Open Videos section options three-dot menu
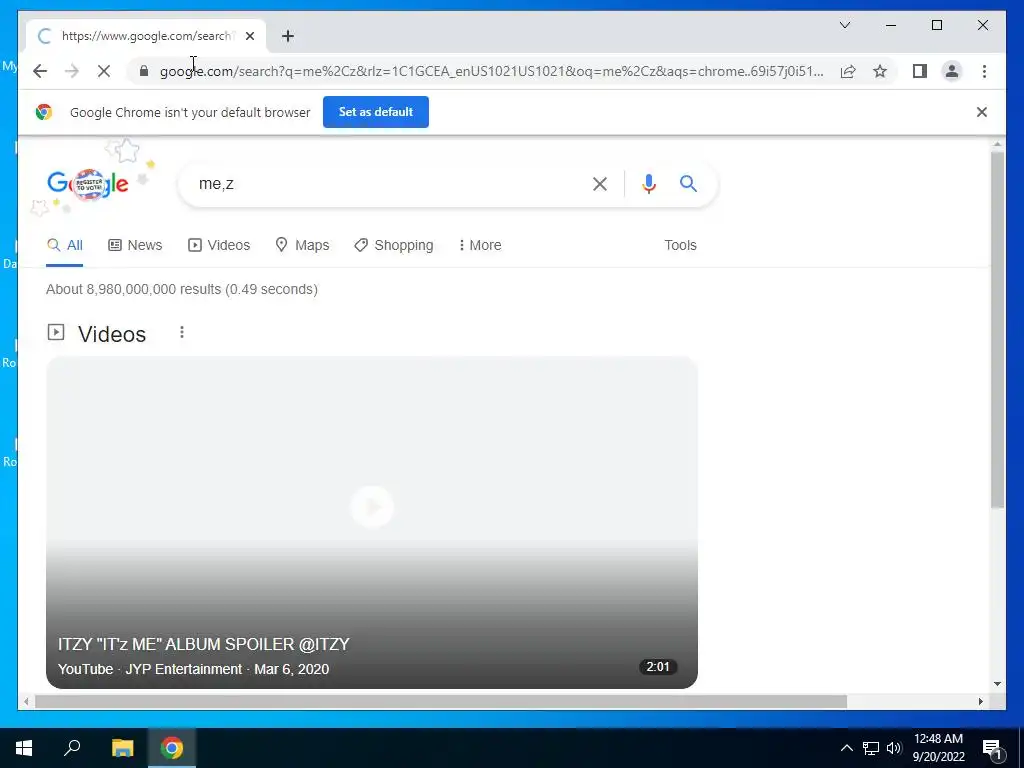 pyautogui.click(x=182, y=332)
